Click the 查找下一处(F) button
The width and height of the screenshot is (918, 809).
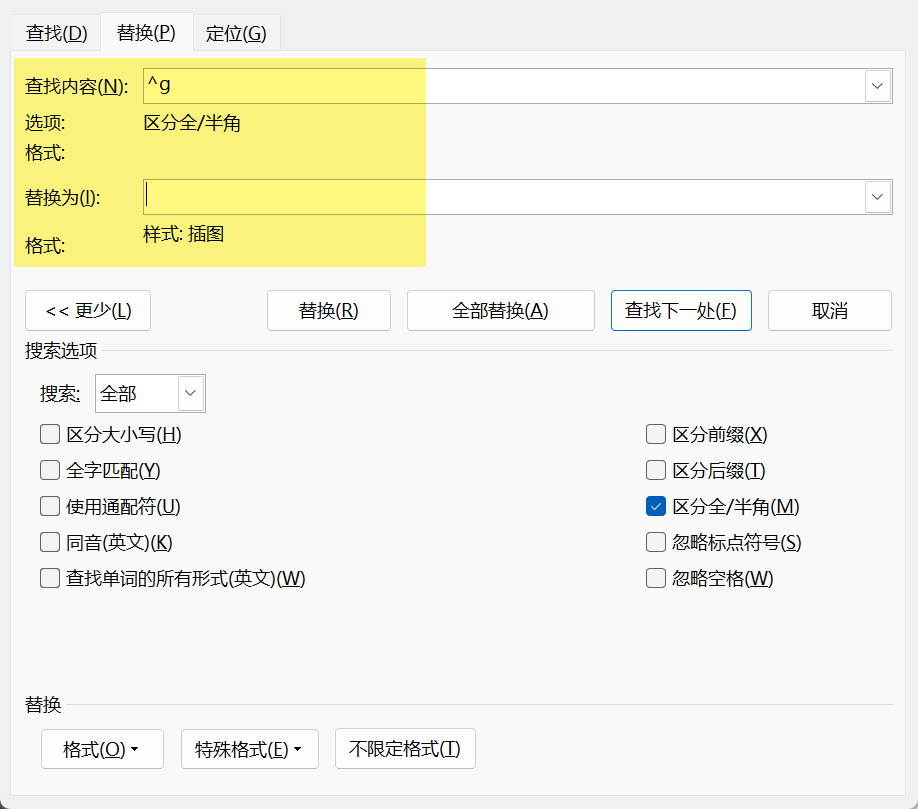(x=681, y=310)
